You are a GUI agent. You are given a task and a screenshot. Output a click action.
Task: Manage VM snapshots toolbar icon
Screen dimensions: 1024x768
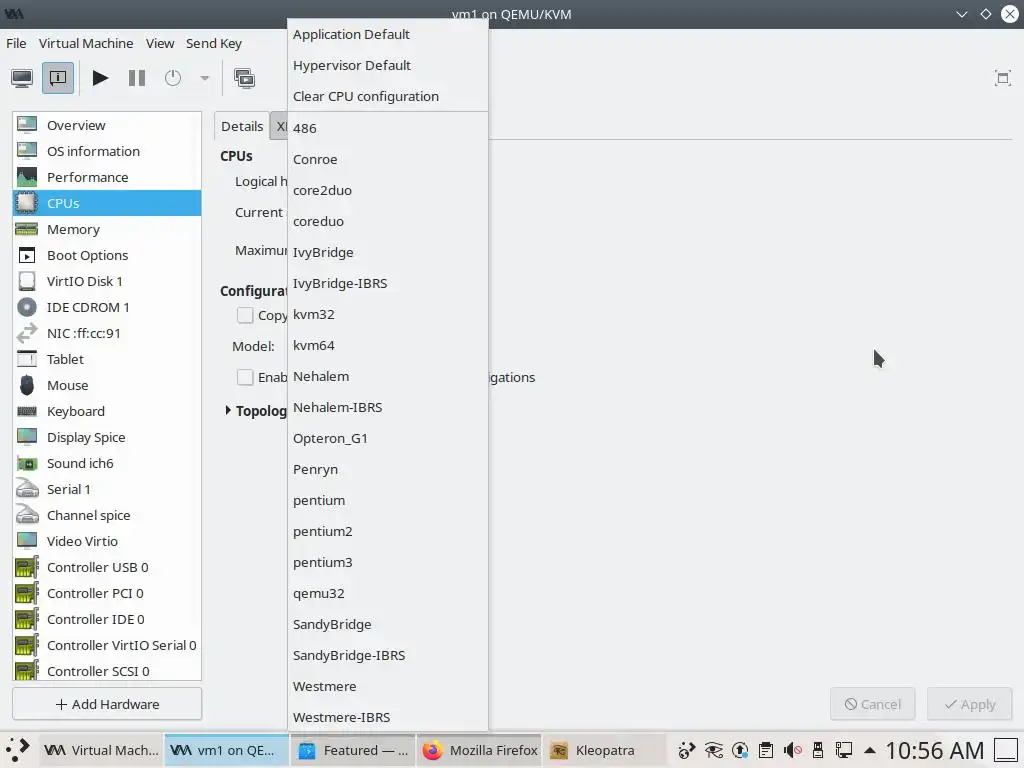click(245, 78)
